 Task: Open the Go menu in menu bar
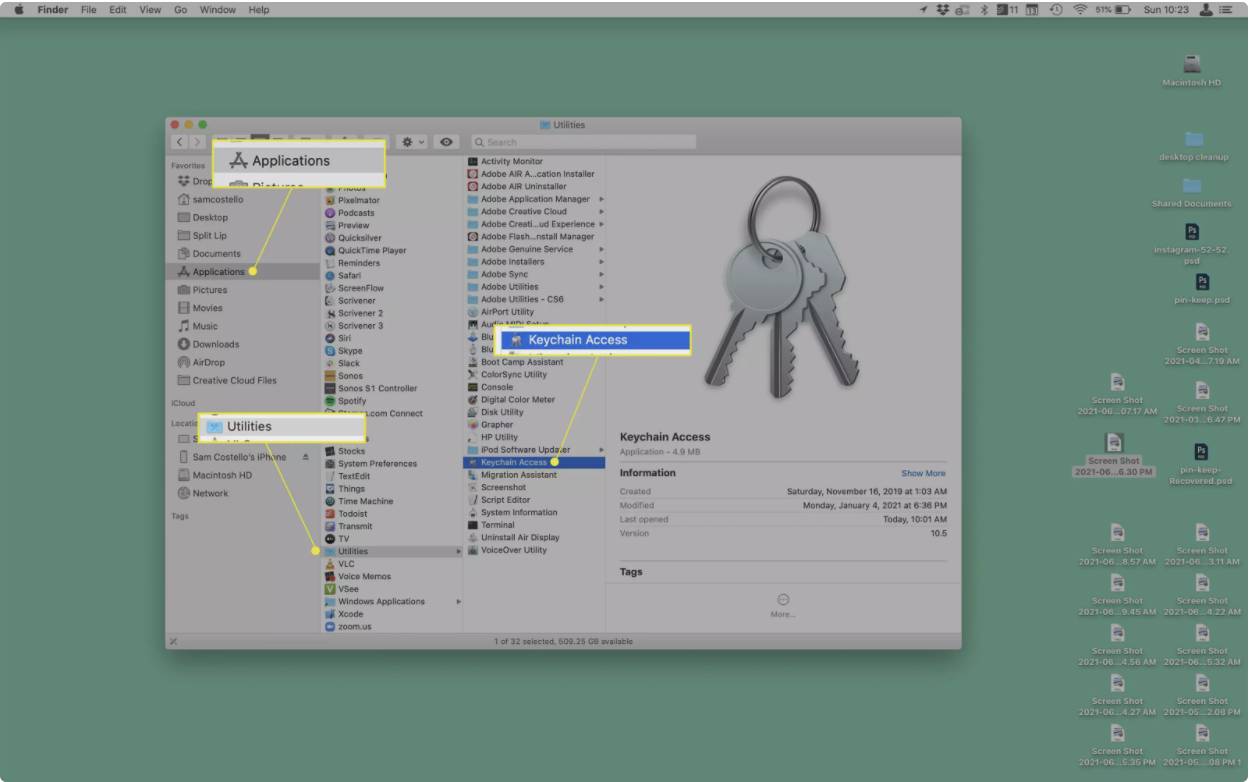click(x=181, y=10)
